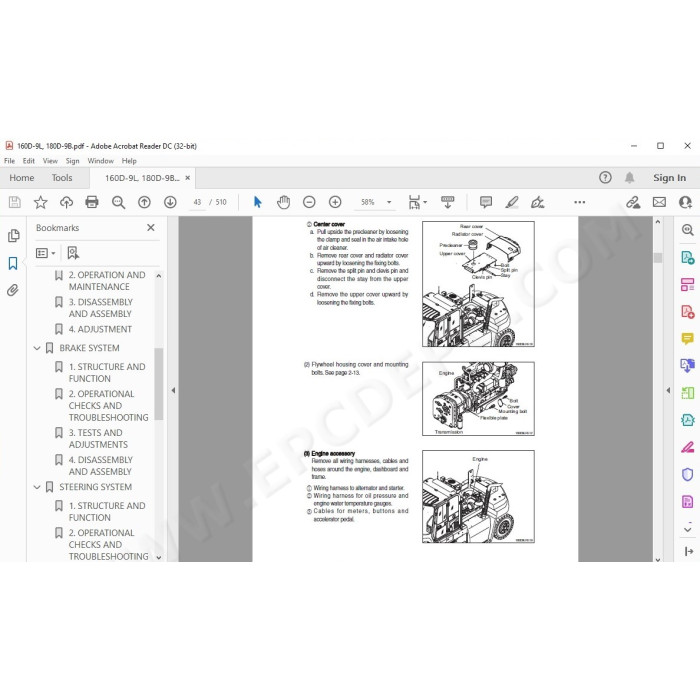
Task: Click the expand tools pane icon at bottom right
Action: [x=688, y=551]
